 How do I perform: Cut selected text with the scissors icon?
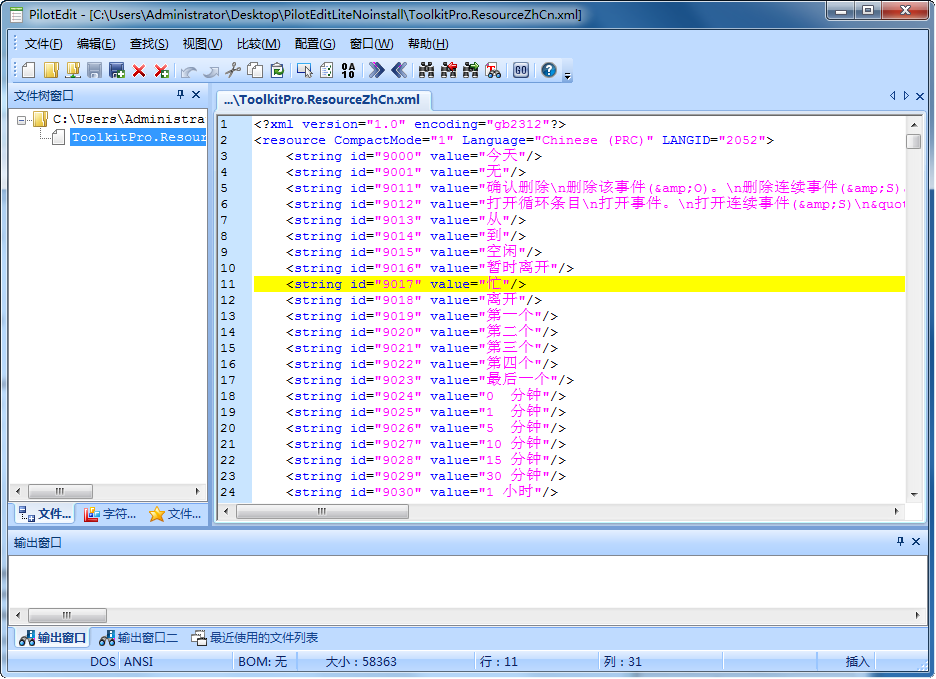click(x=234, y=70)
